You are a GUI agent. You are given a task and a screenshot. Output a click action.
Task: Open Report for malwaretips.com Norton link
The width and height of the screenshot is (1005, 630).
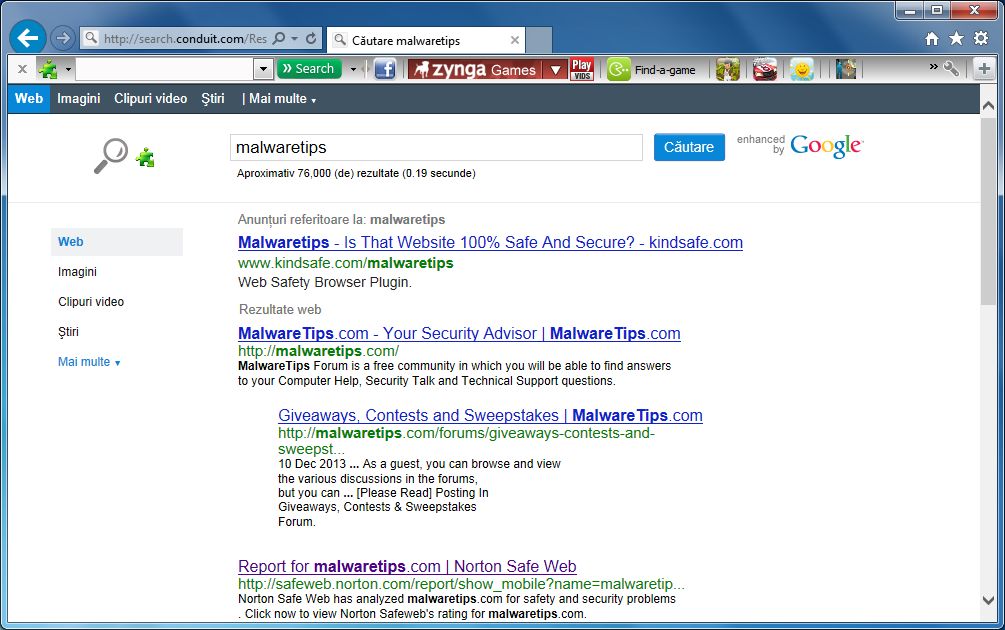click(407, 567)
